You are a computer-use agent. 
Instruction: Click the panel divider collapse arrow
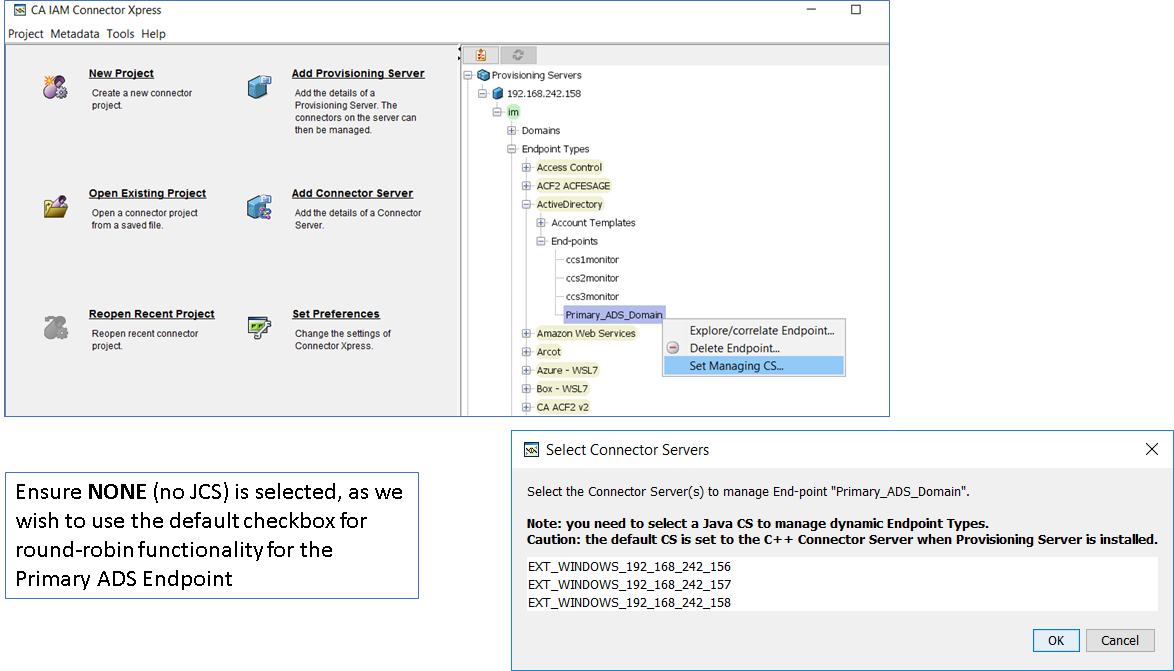(x=460, y=50)
